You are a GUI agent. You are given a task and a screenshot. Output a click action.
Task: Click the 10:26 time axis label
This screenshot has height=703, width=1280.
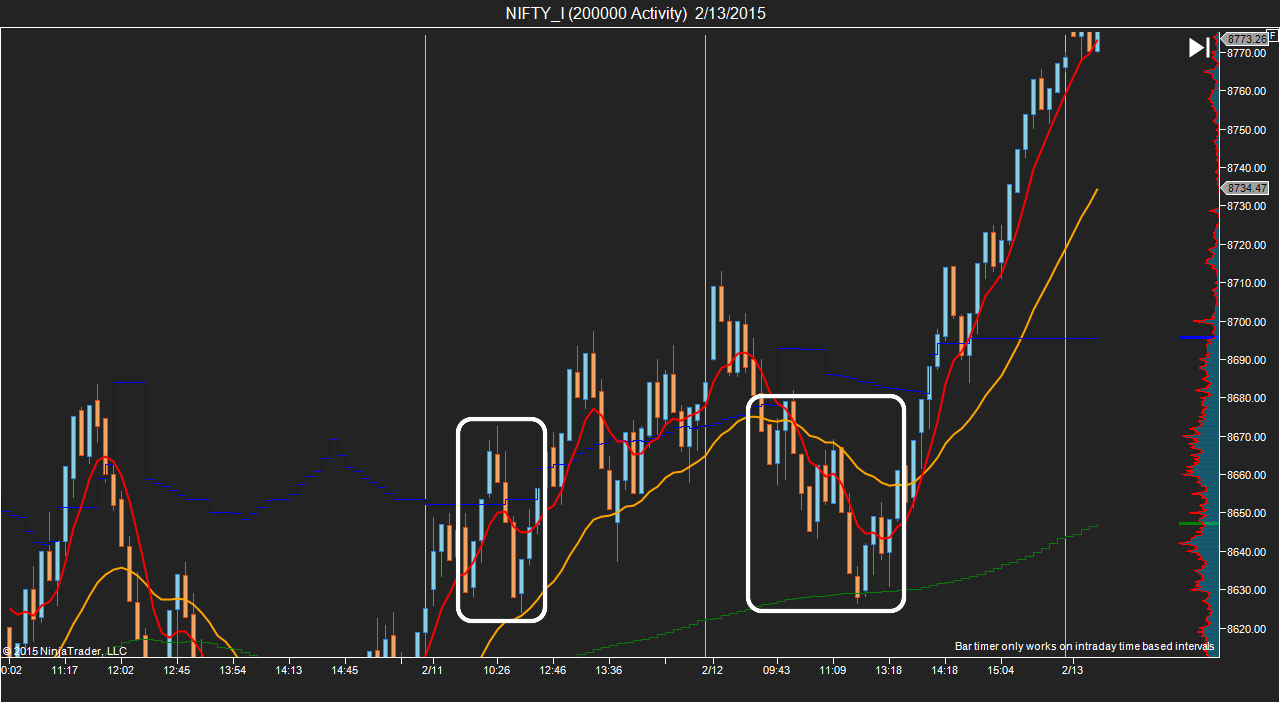coord(496,670)
